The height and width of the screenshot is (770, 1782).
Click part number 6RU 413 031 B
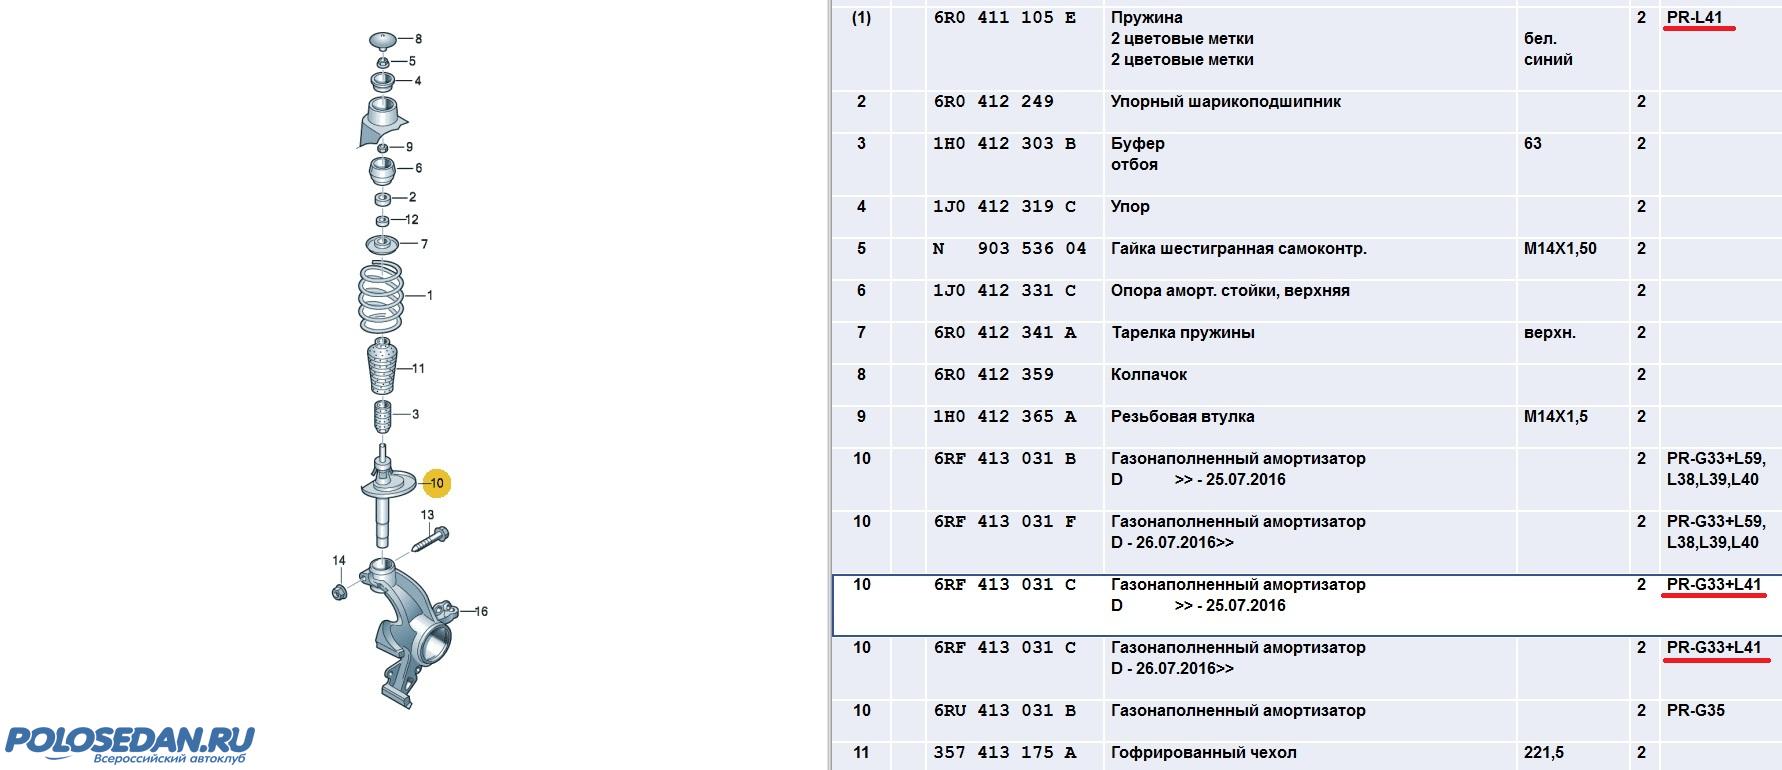point(1004,711)
